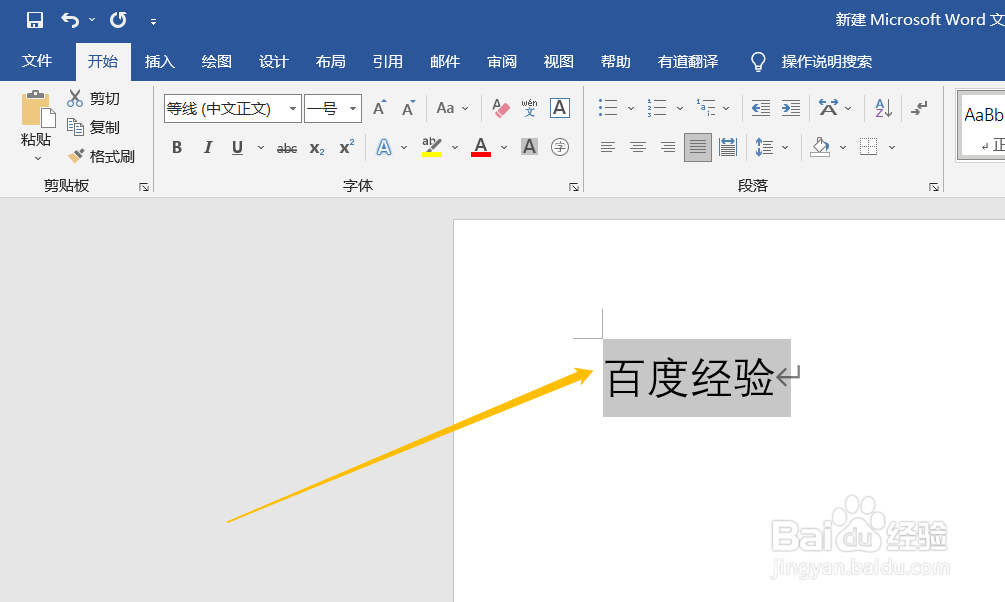The height and width of the screenshot is (602, 1005).
Task: Apply the yellow text highlight color
Action: coord(432,147)
